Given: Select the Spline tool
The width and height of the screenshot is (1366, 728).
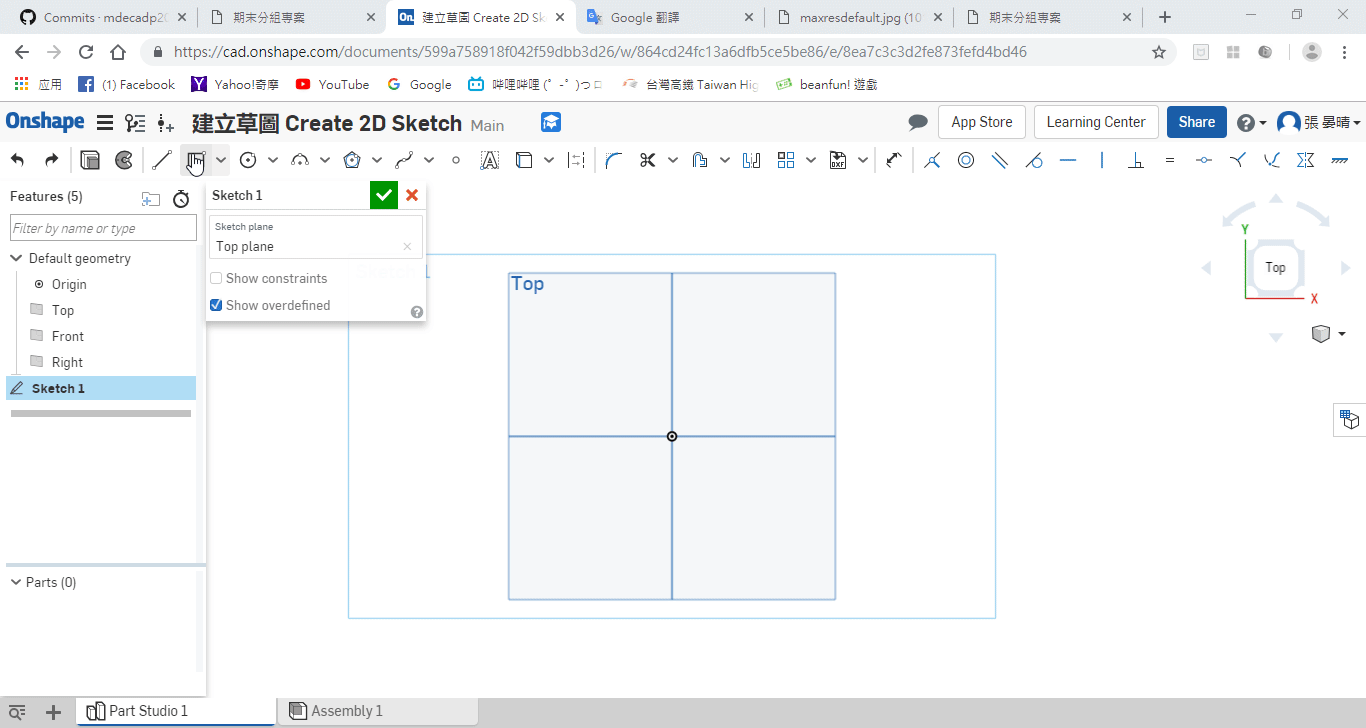Looking at the screenshot, I should click(404, 160).
